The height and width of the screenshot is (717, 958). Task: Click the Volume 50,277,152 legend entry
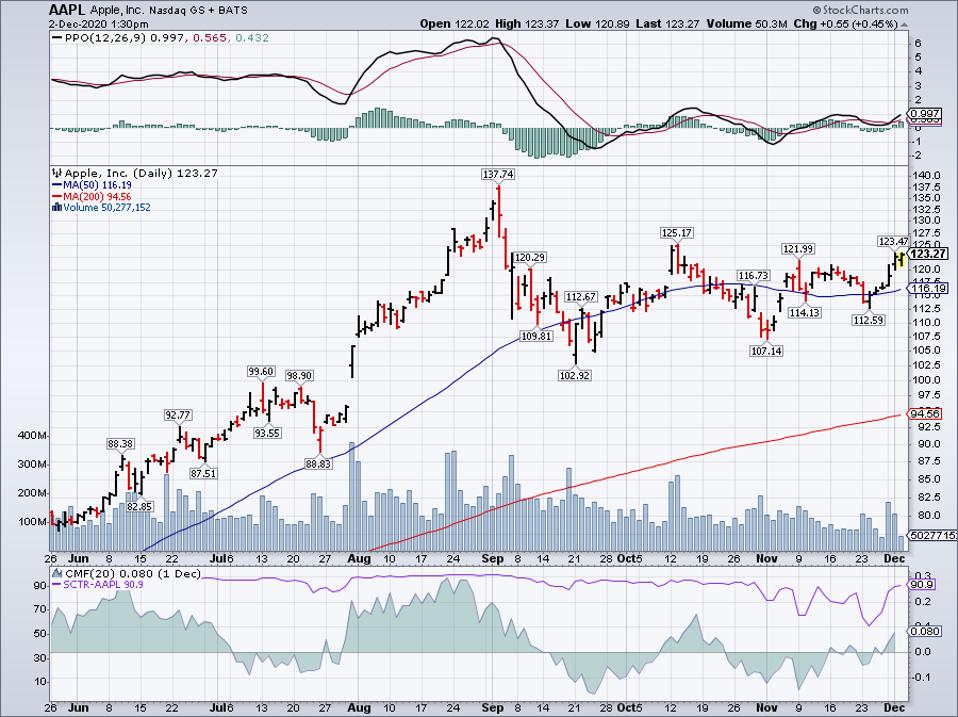pyautogui.click(x=107, y=207)
